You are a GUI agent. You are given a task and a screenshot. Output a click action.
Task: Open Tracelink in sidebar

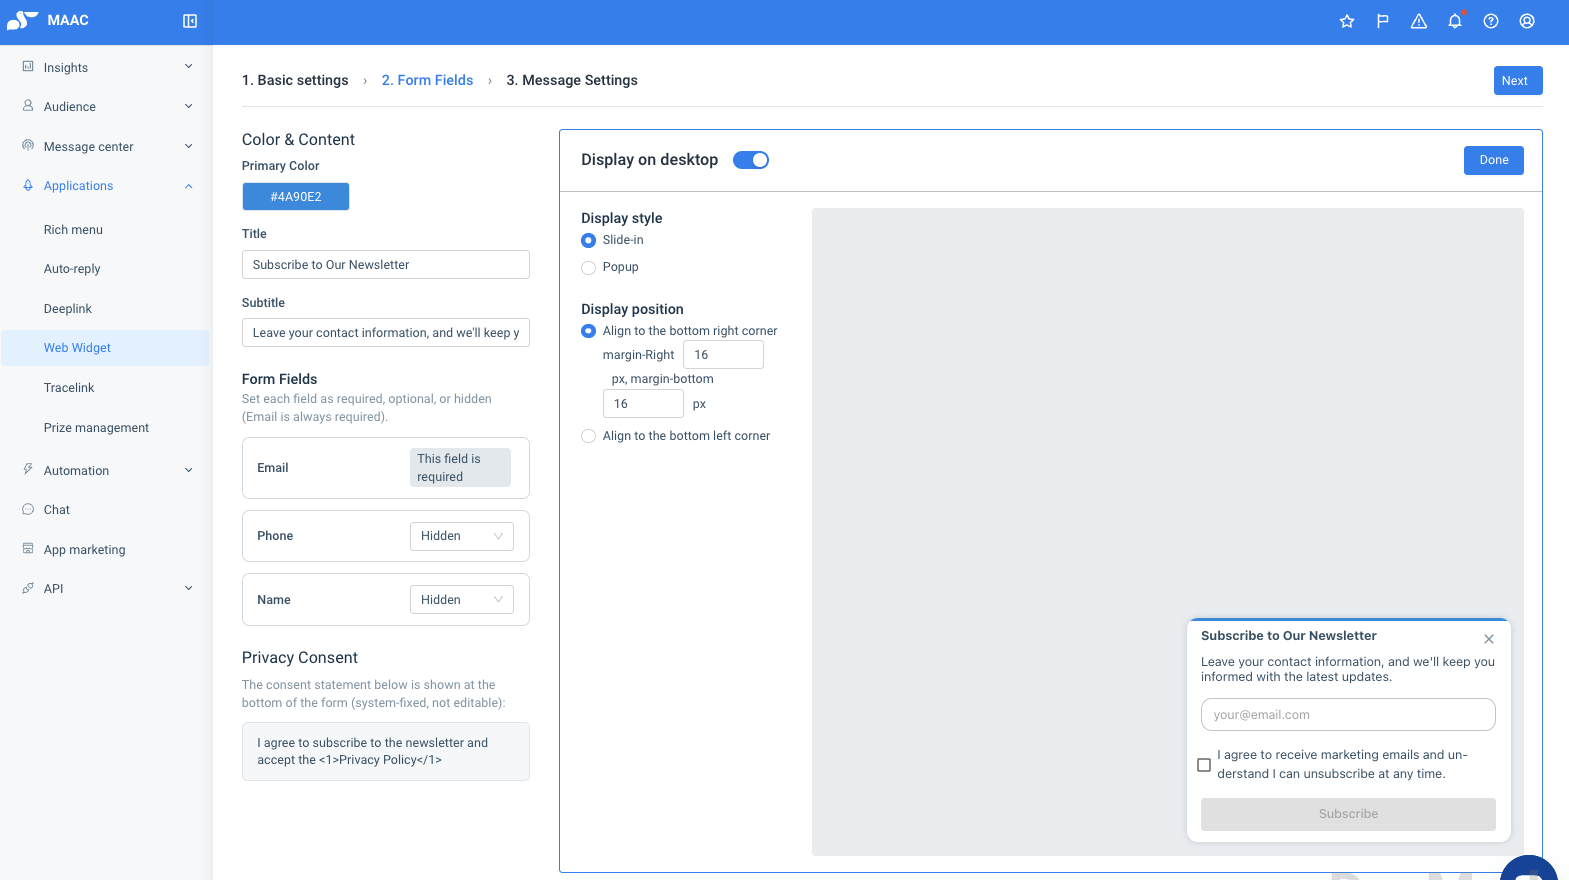click(x=69, y=387)
